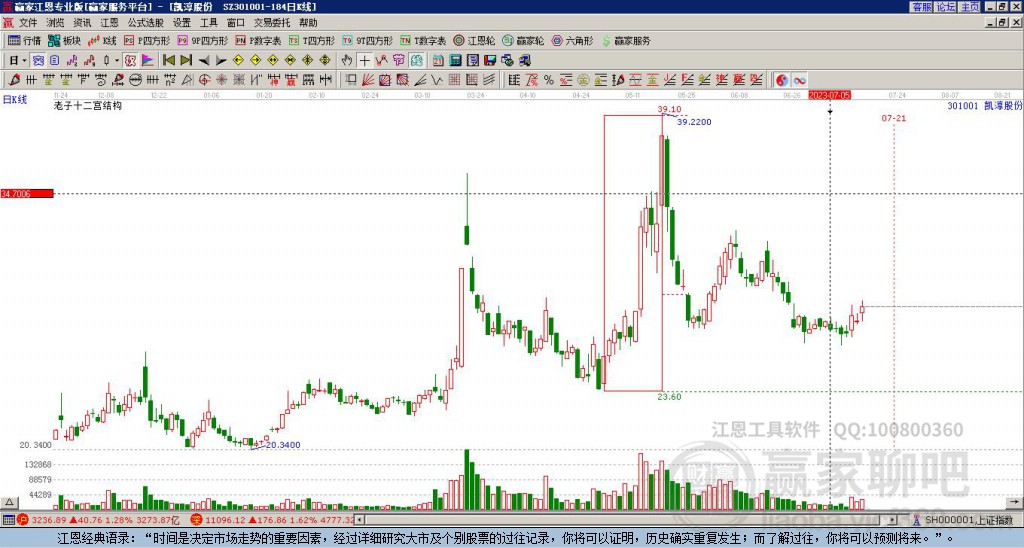Image resolution: width=1024 pixels, height=548 pixels.
Task: Click the right arrow button beside volume
Action: [x=1016, y=502]
